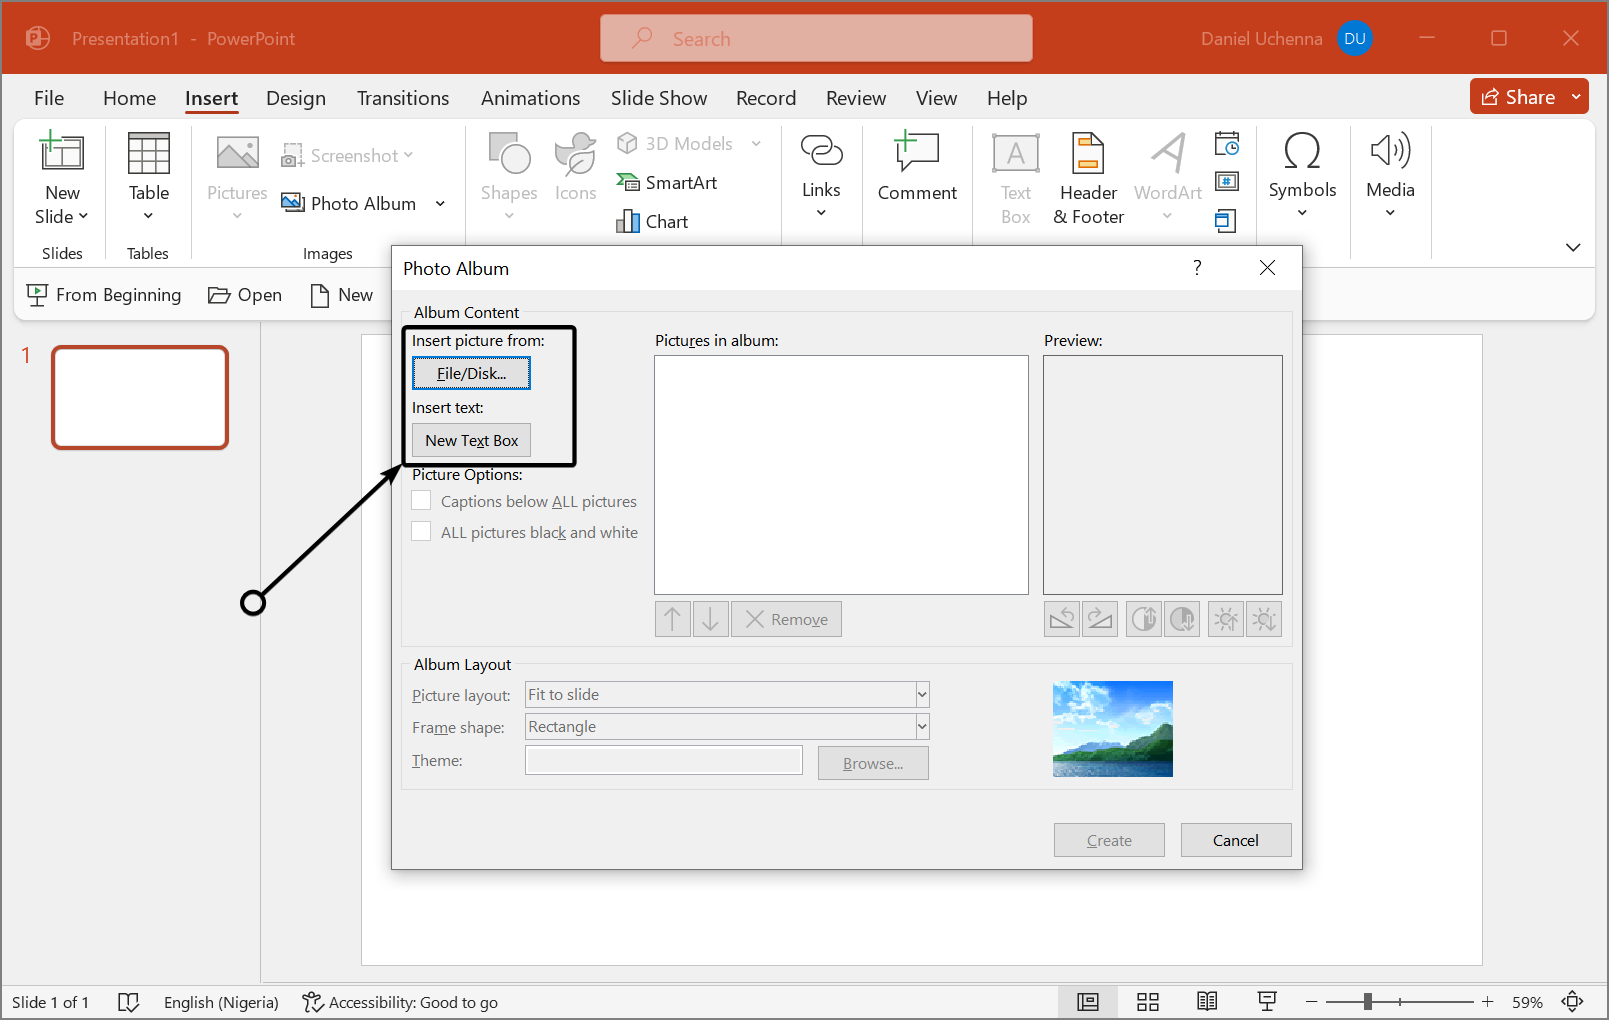Open the Animations tab
The width and height of the screenshot is (1609, 1020).
click(530, 98)
